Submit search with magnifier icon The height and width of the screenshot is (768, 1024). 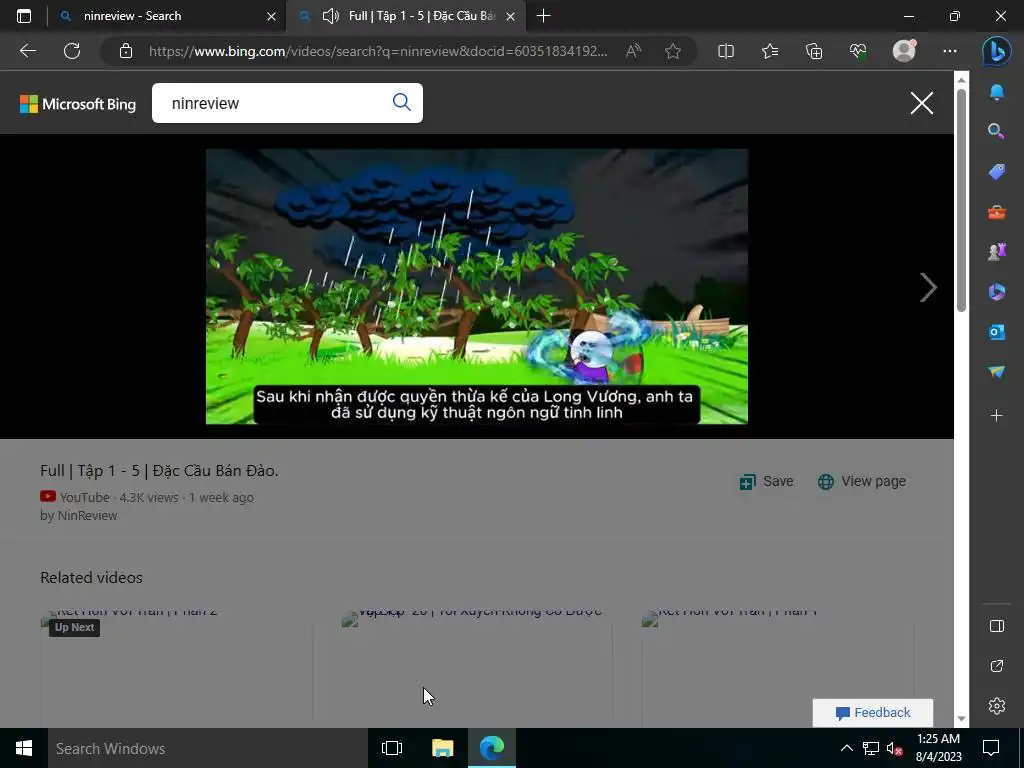[x=402, y=102]
